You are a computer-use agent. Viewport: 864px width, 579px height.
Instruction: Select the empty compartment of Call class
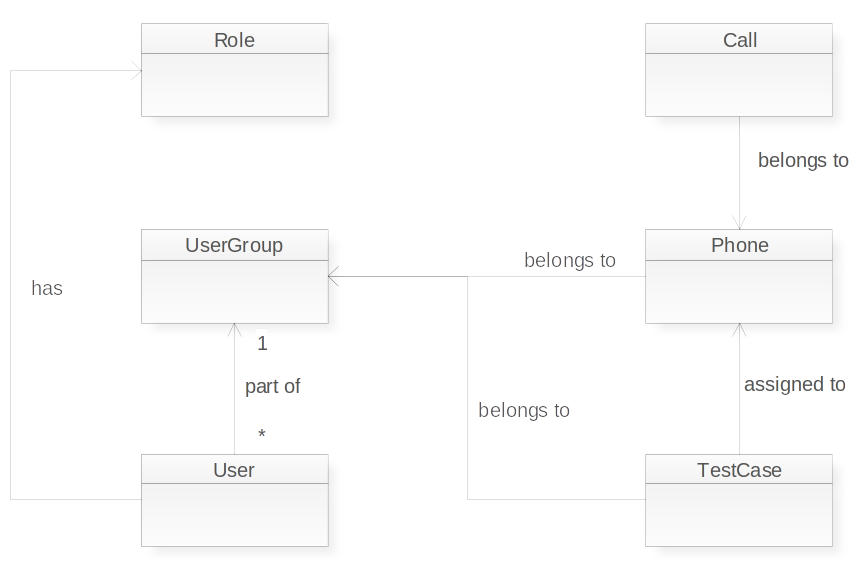point(739,85)
